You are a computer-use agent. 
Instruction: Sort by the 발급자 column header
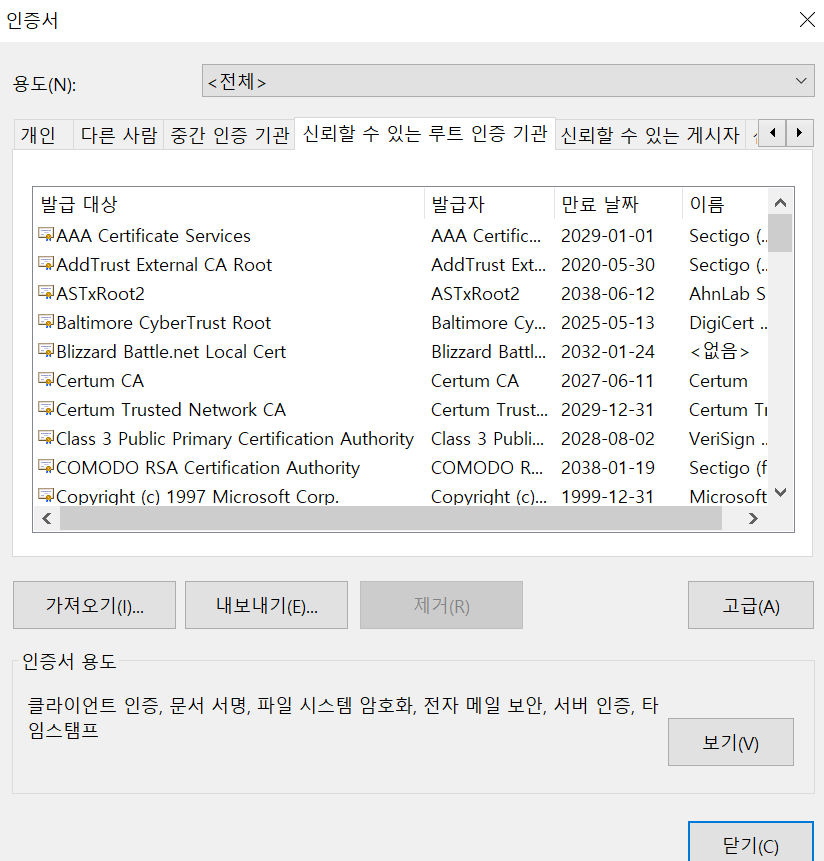[x=489, y=204]
